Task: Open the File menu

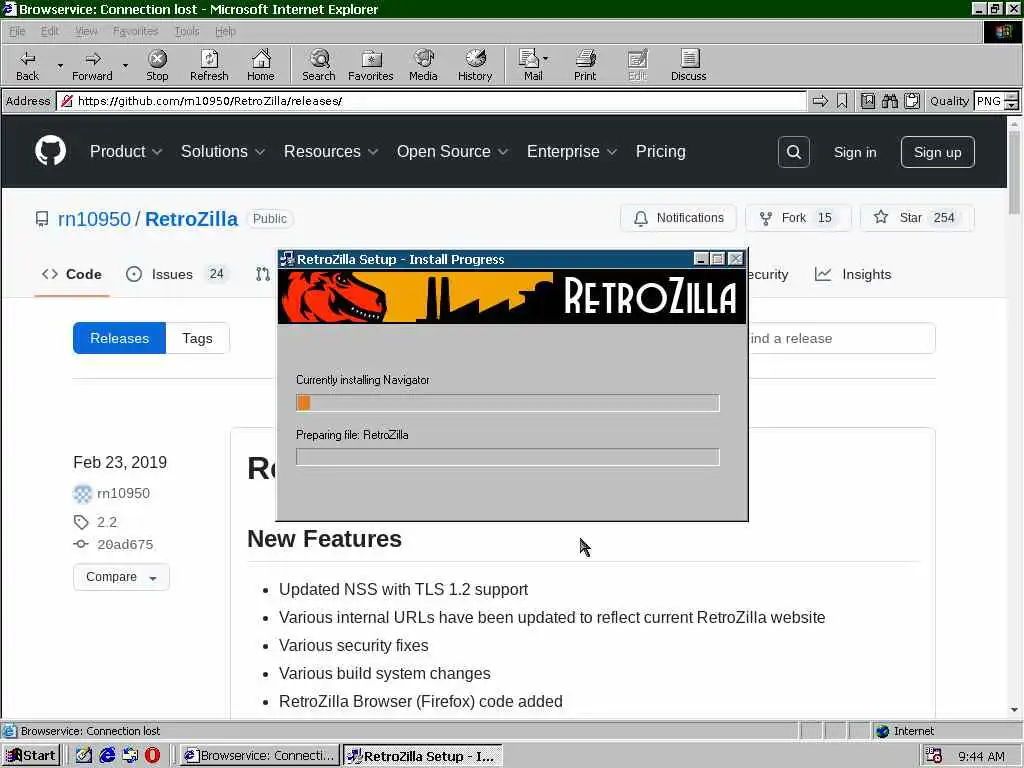Action: pos(17,31)
